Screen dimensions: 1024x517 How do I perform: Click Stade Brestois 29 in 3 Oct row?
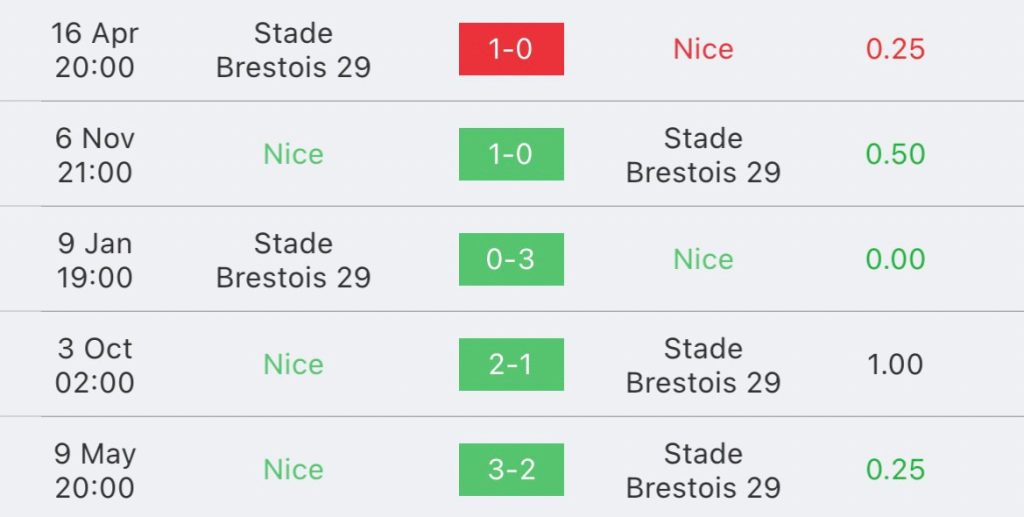tap(703, 365)
